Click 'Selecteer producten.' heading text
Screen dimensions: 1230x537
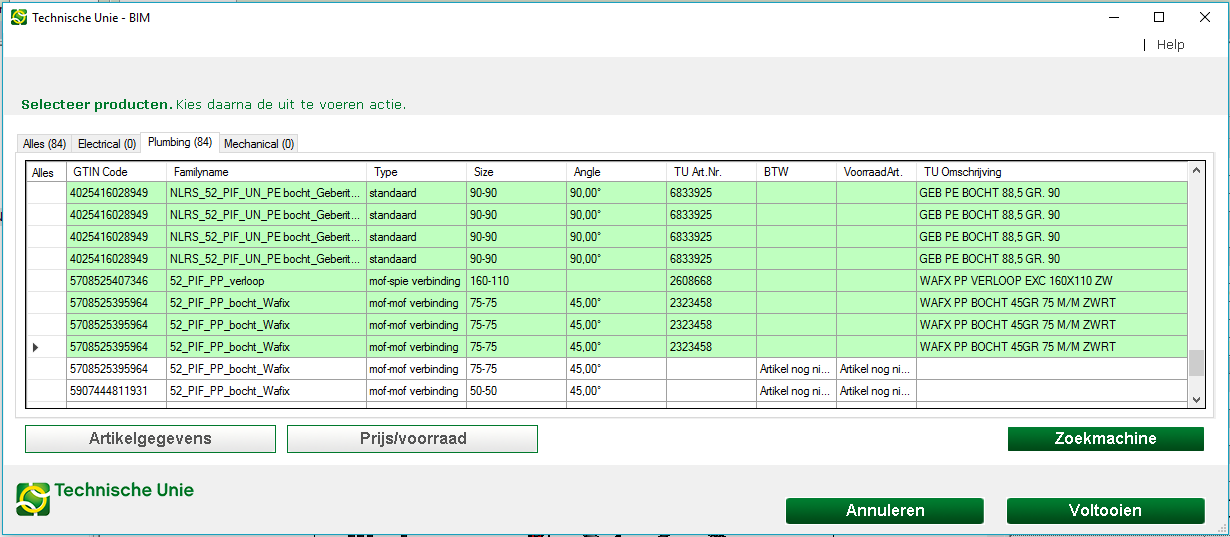96,104
